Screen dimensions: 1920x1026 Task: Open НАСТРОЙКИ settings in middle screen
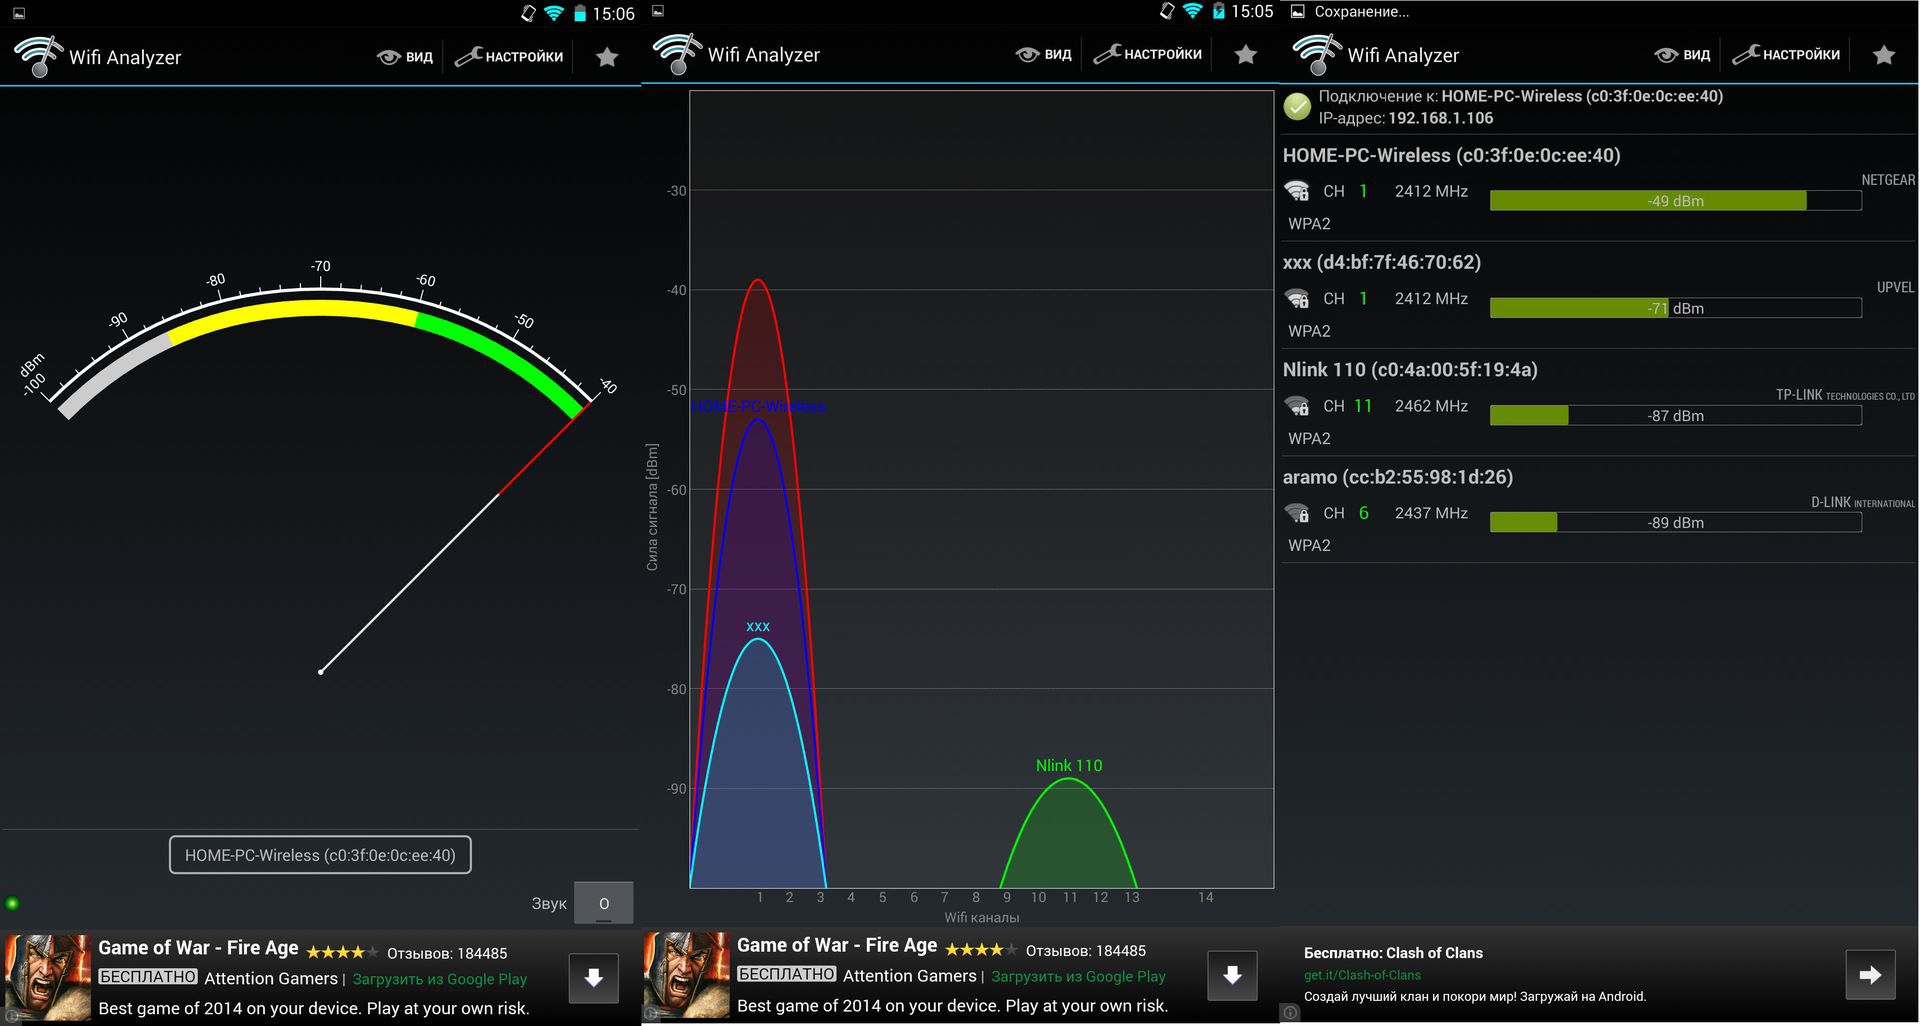tap(1148, 54)
